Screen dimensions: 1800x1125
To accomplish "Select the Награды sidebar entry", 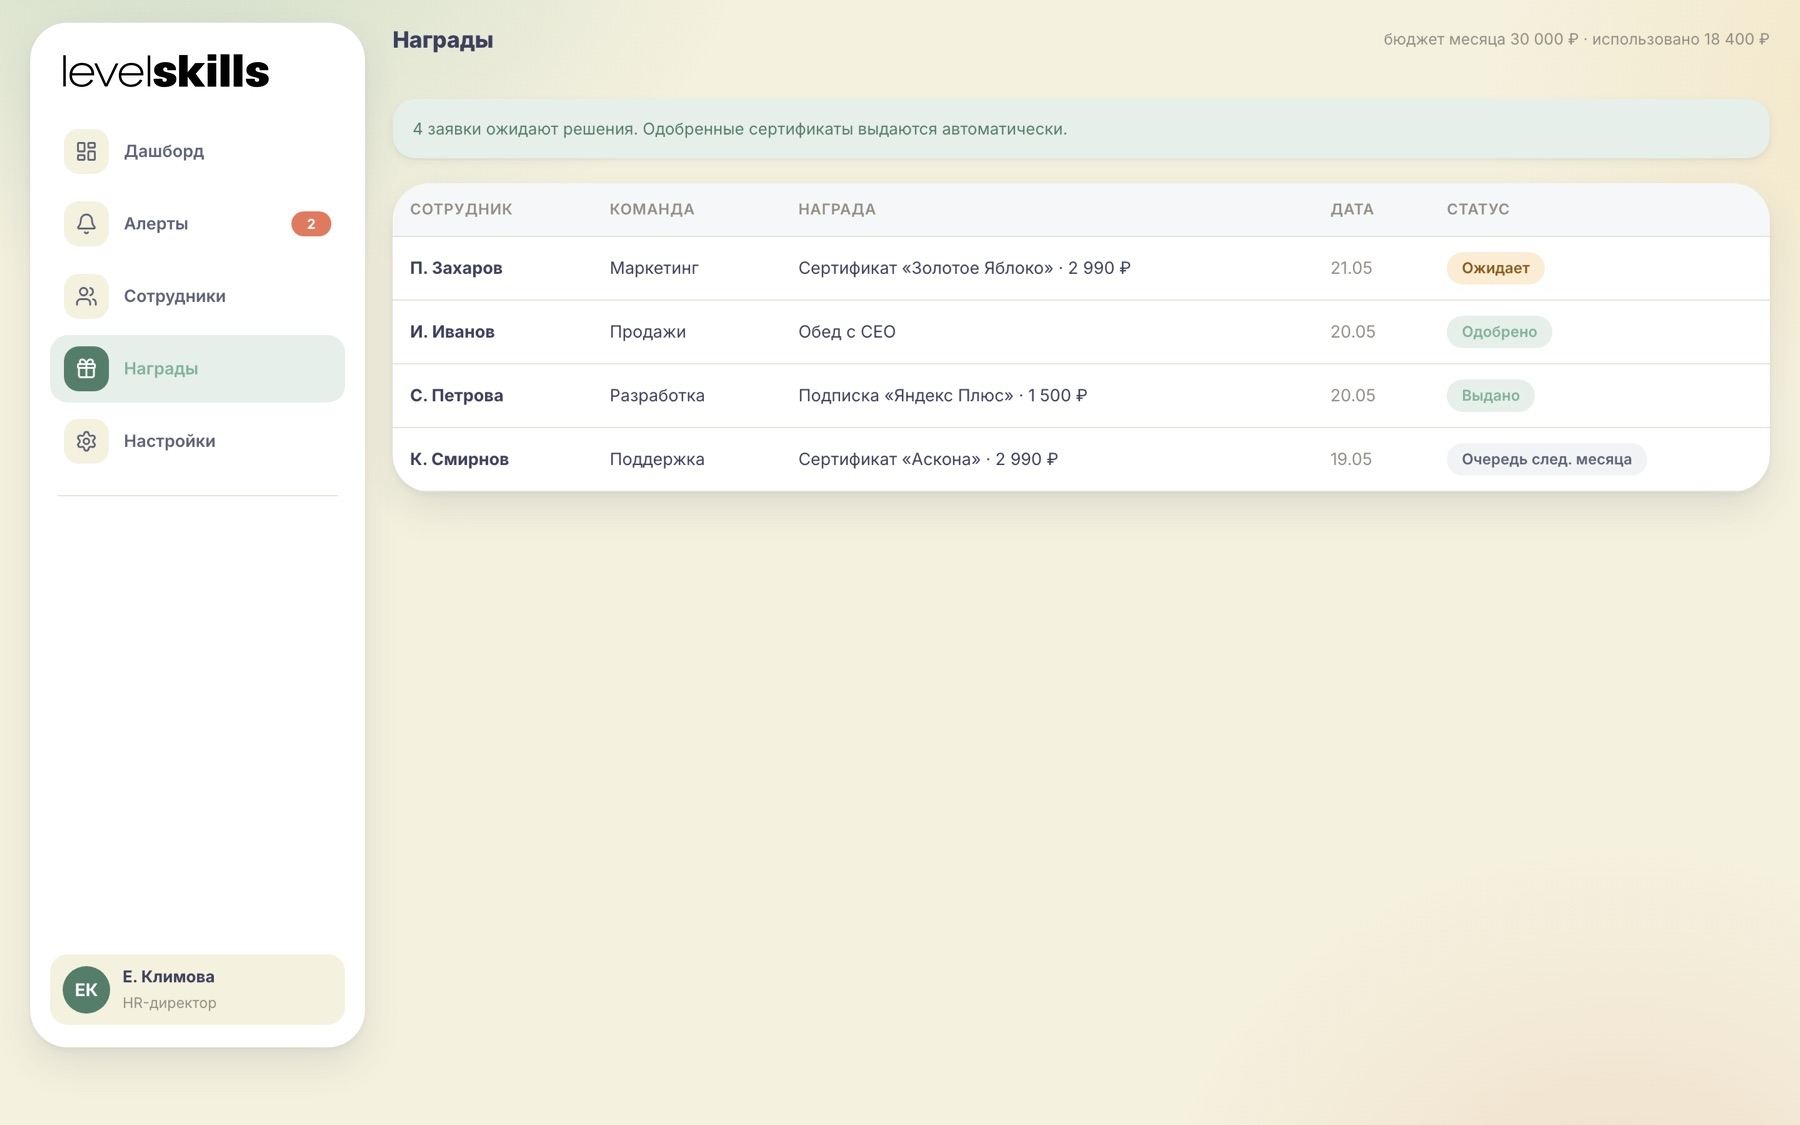I will click(x=197, y=369).
